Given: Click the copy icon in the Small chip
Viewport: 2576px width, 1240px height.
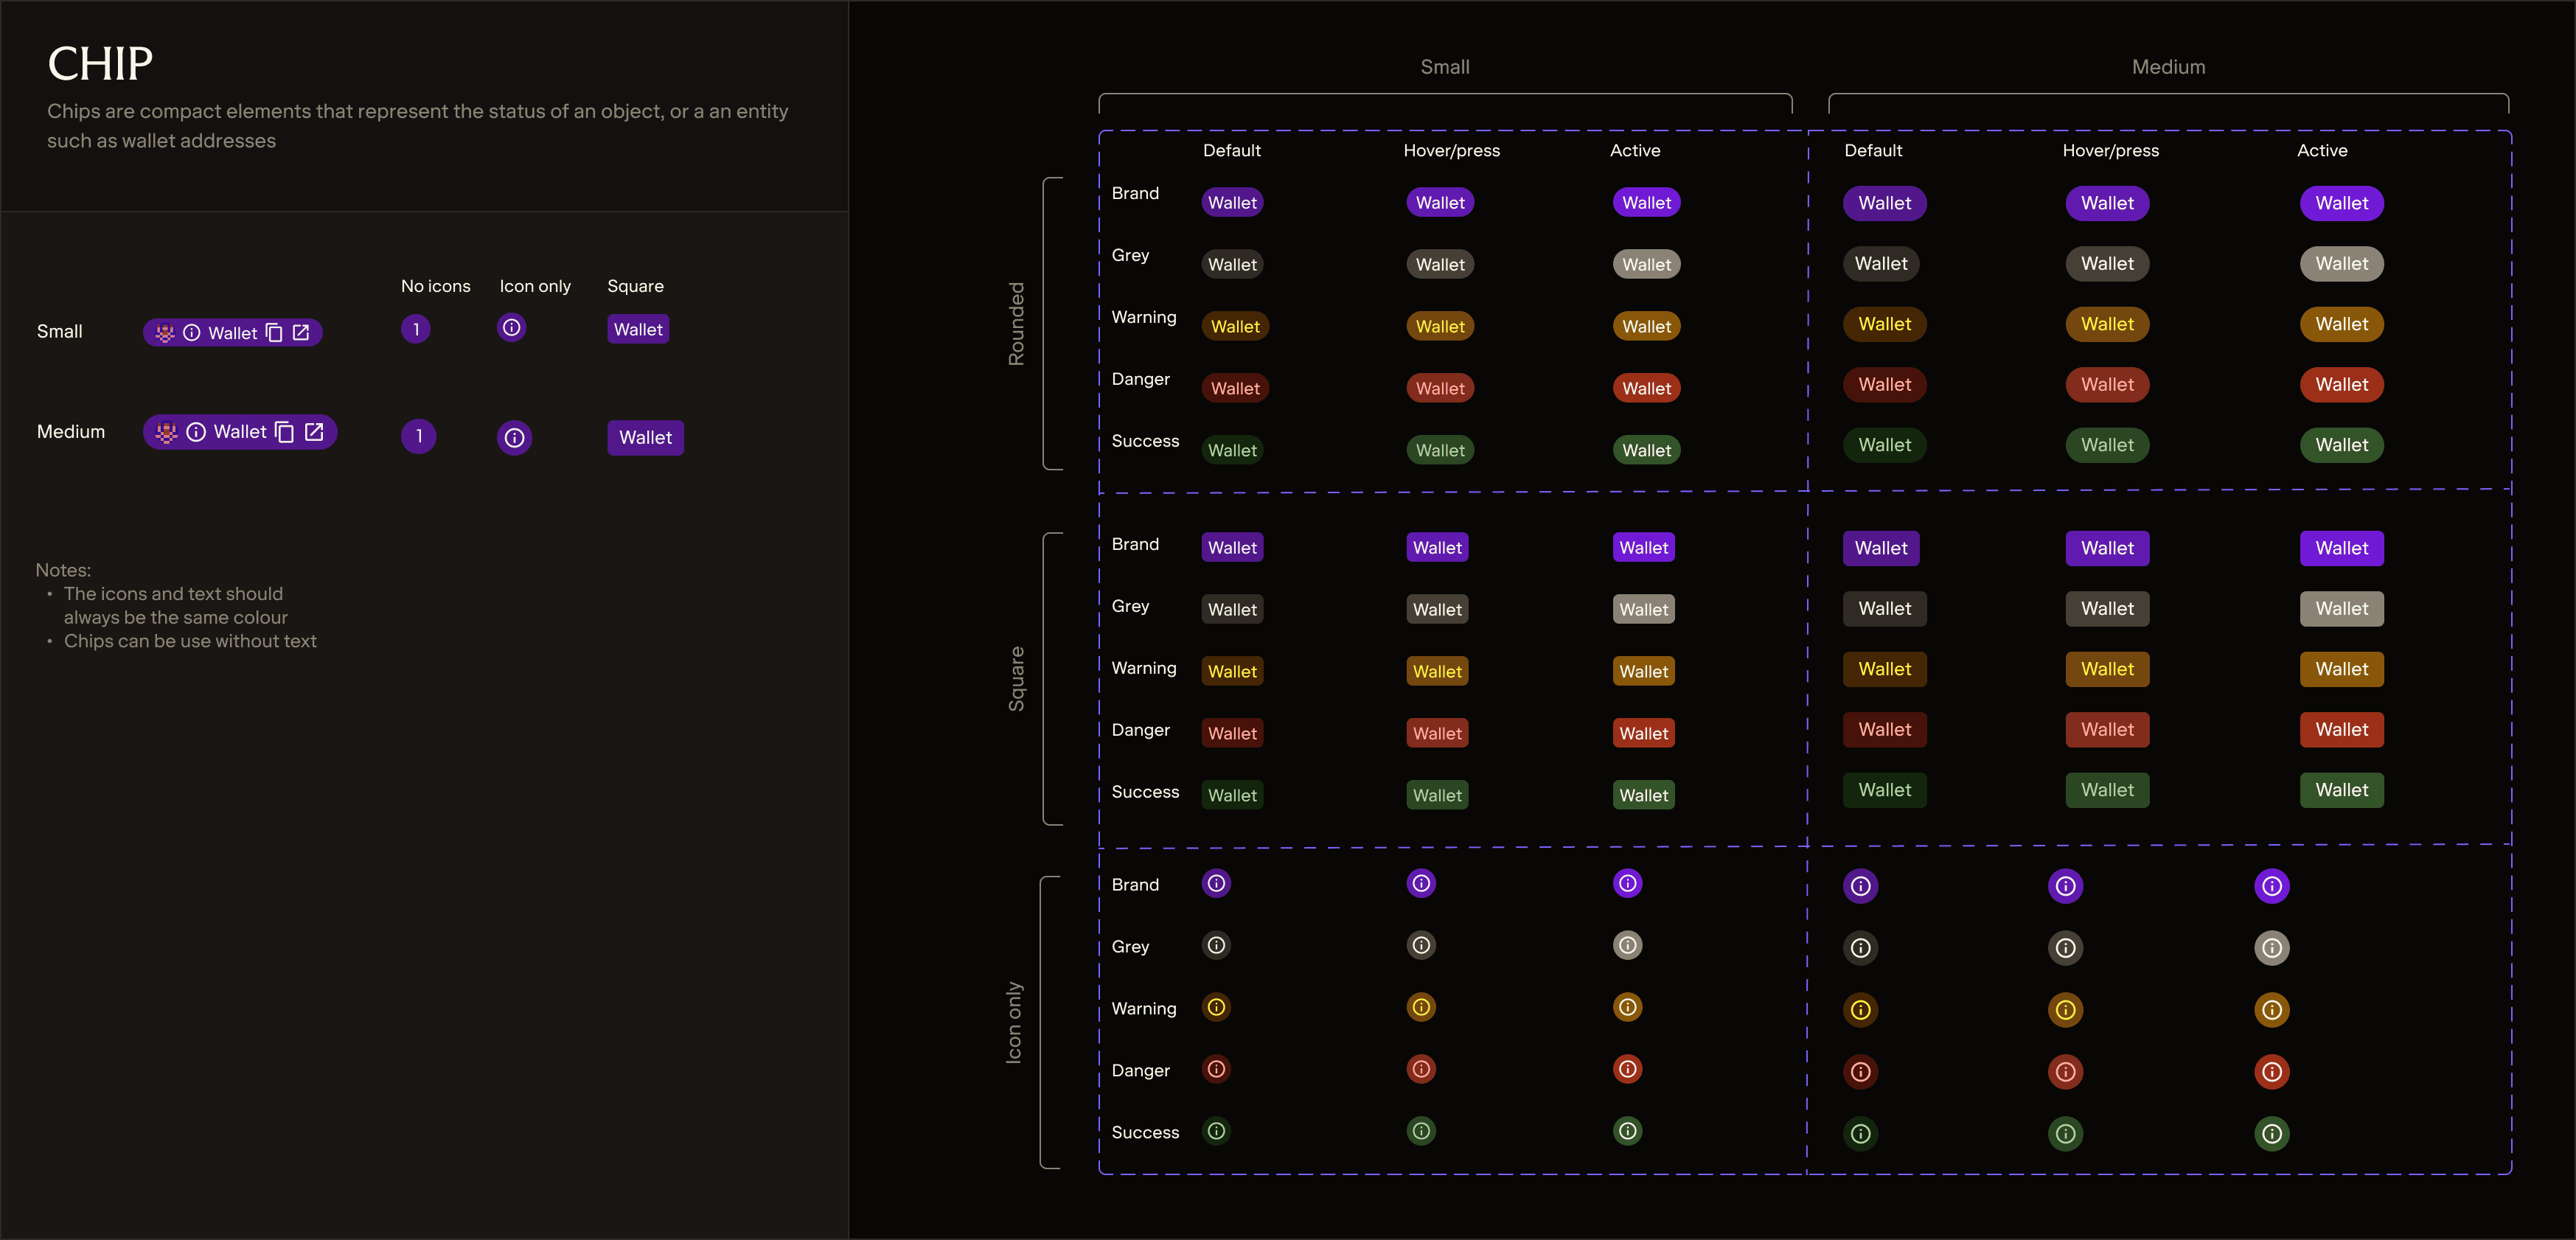Looking at the screenshot, I should [x=274, y=333].
